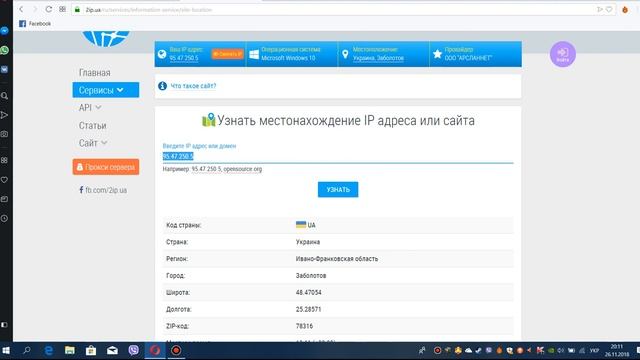Click the city value Заболотов
640x360 pixels.
pyautogui.click(x=311, y=276)
